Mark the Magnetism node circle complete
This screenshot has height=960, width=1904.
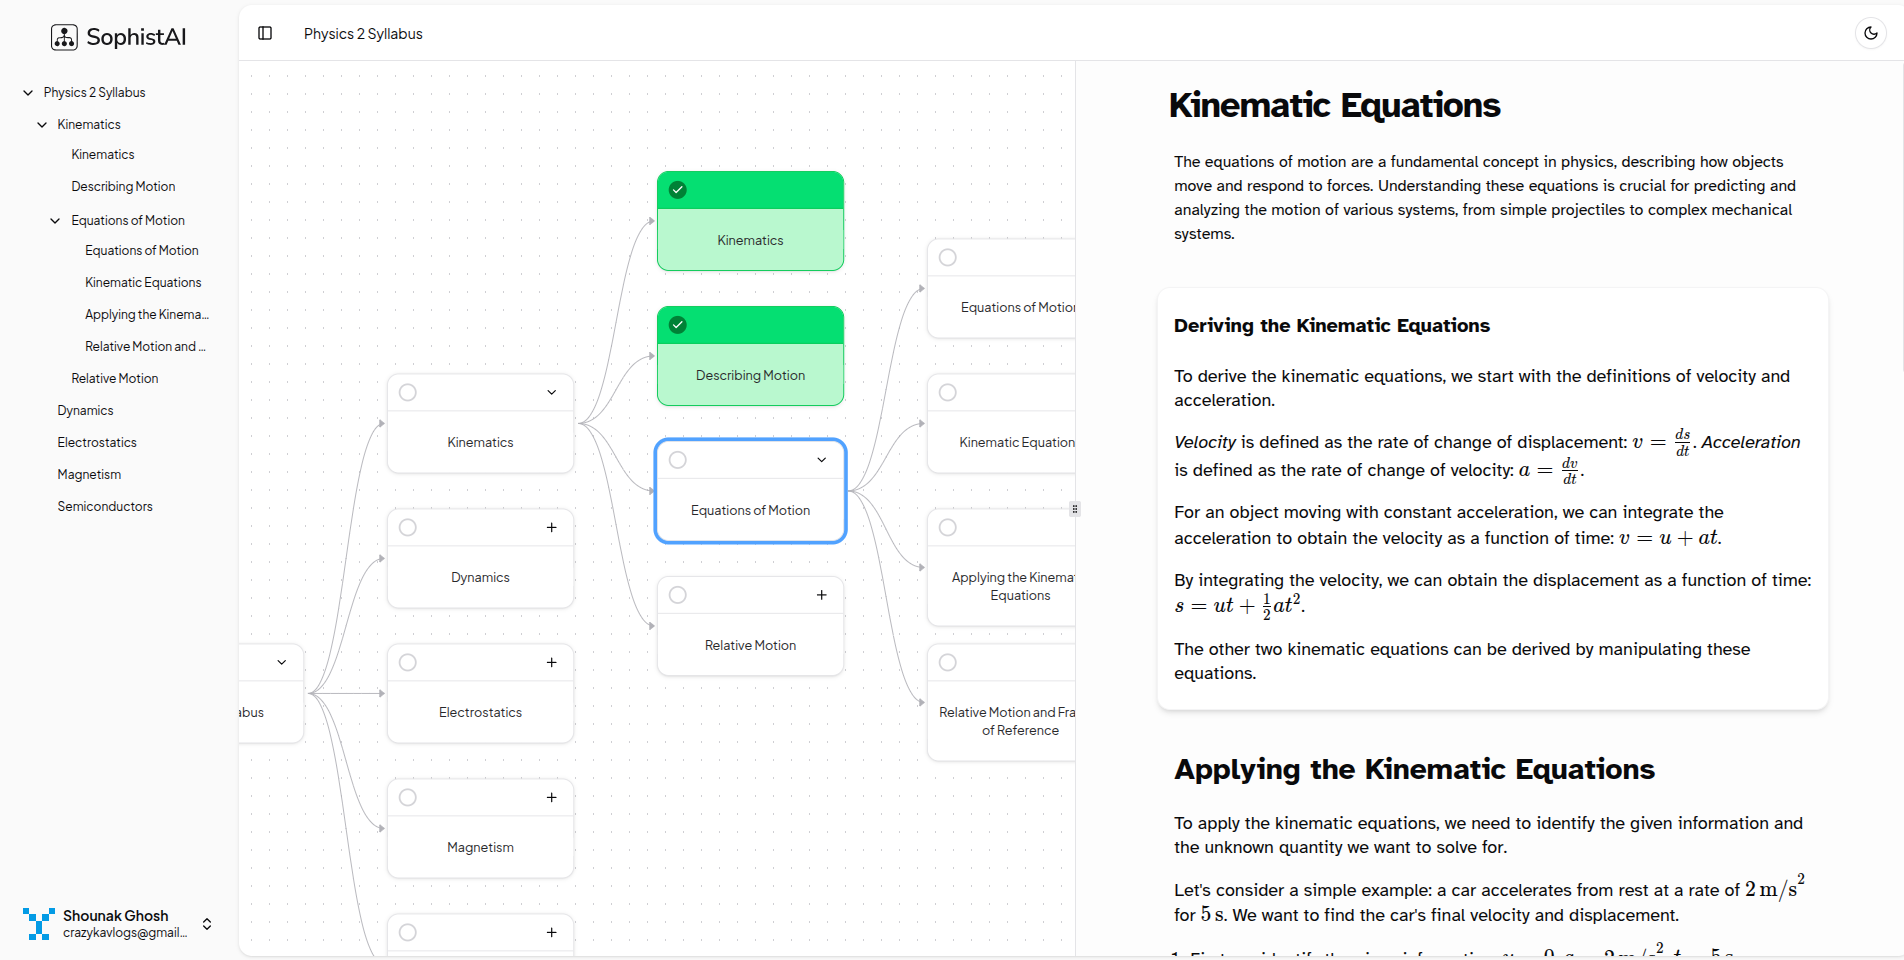point(408,797)
